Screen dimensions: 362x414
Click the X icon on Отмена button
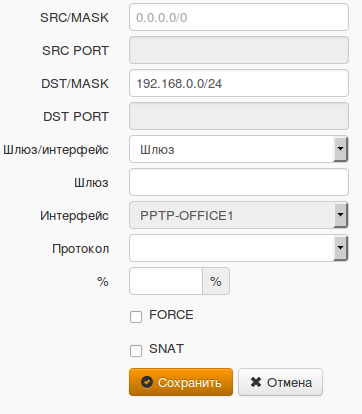256,382
